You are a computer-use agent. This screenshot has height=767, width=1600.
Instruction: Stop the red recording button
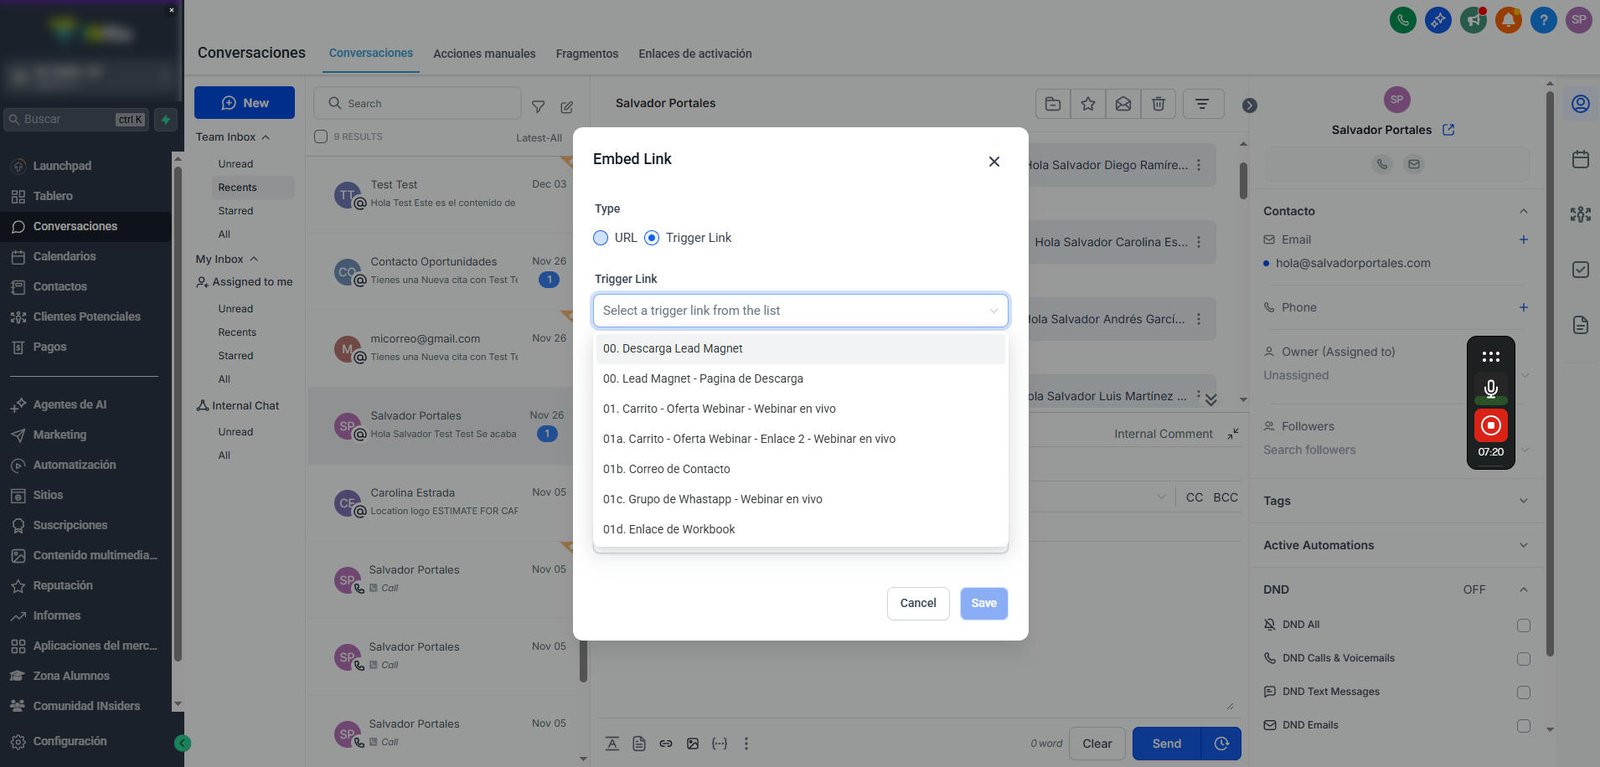tap(1491, 425)
